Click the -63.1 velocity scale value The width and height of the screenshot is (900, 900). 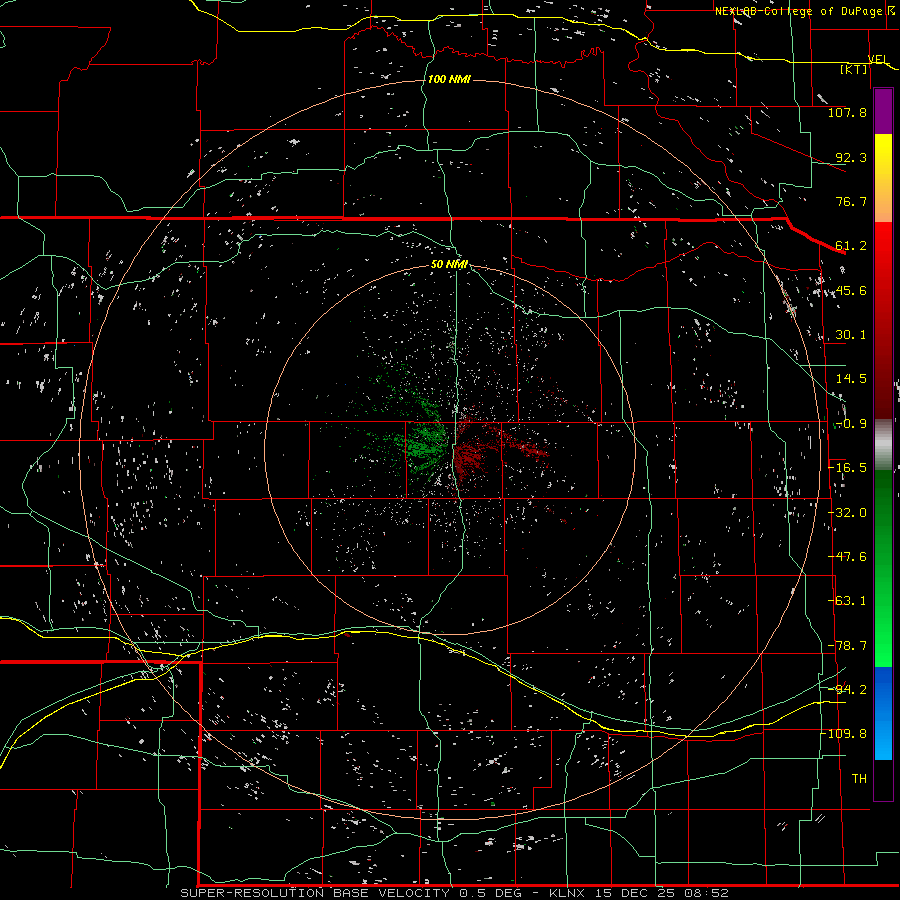click(x=848, y=601)
